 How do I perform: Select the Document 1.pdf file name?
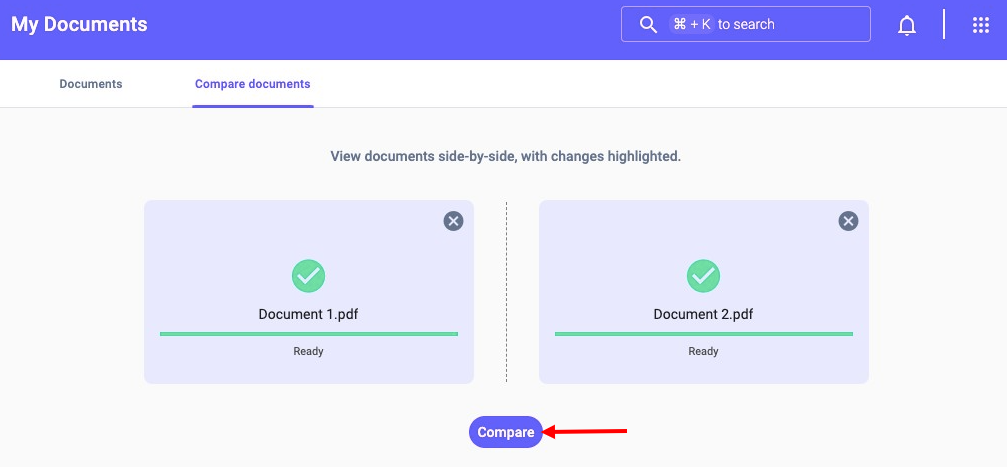click(308, 314)
